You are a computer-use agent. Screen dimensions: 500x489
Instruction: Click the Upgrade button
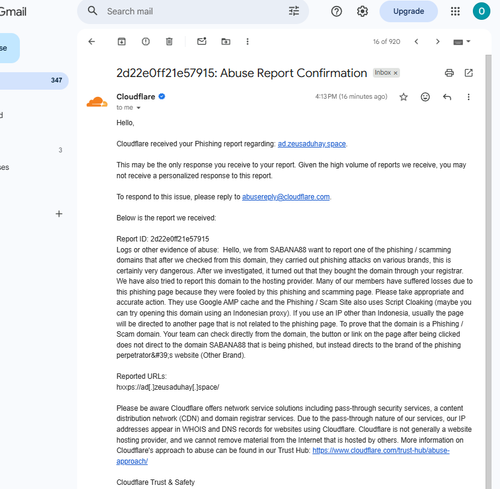(x=408, y=11)
